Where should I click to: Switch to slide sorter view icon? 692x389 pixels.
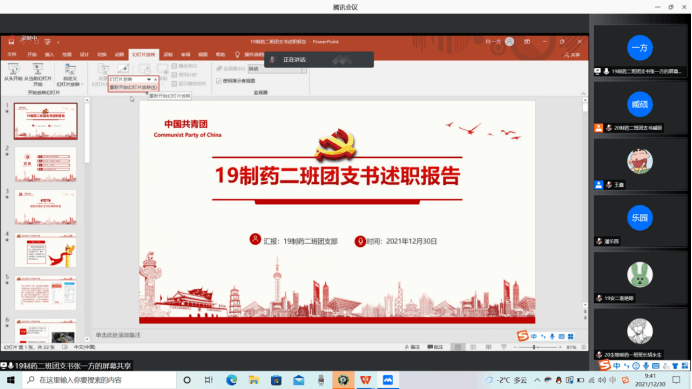tap(473, 347)
